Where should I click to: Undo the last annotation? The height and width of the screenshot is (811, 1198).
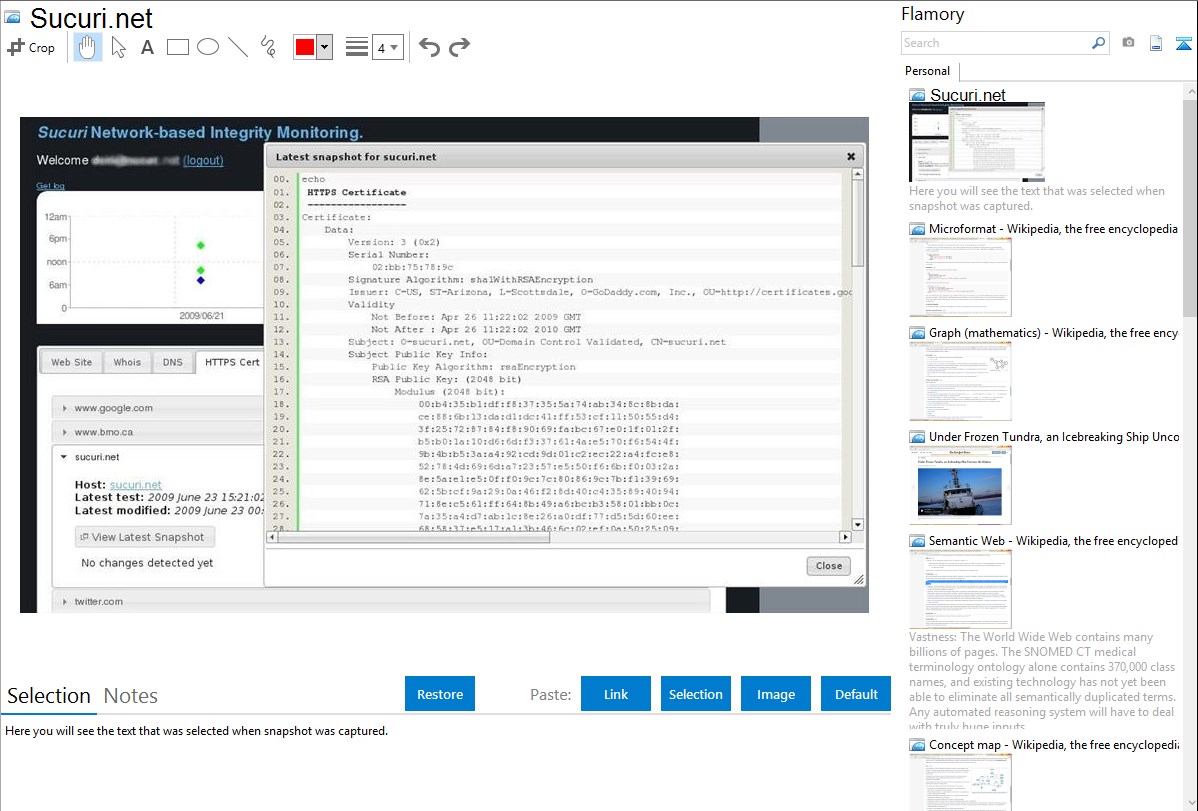[x=429, y=47]
